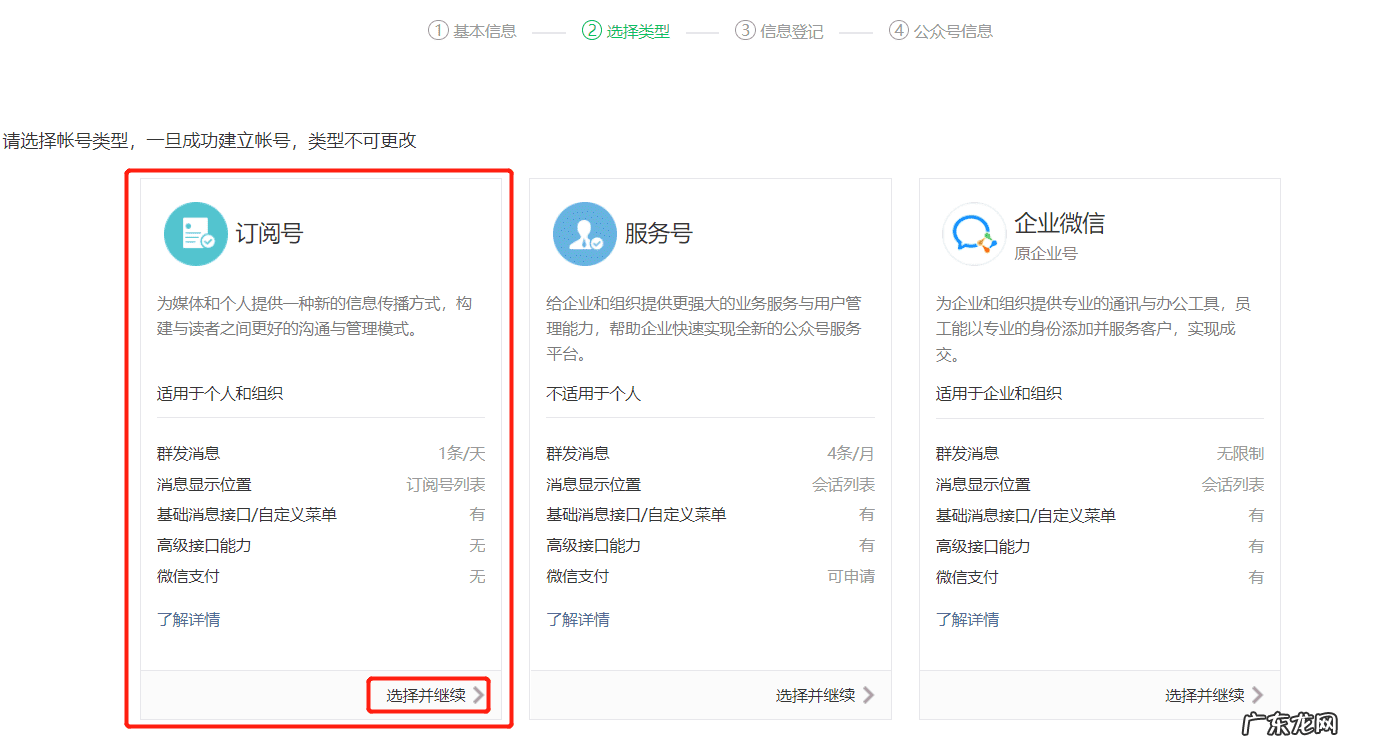
Task: Click the circled ① step indicator icon
Action: pos(438,30)
